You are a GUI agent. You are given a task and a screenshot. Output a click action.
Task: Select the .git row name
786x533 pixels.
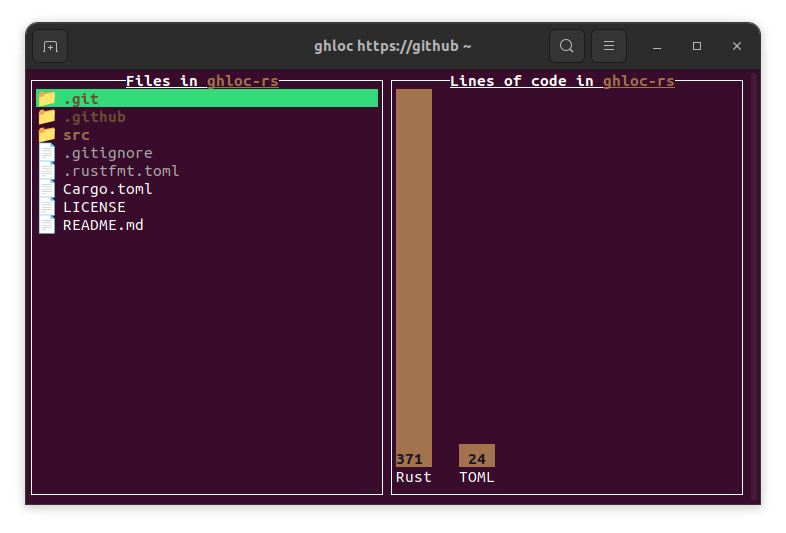point(81,99)
